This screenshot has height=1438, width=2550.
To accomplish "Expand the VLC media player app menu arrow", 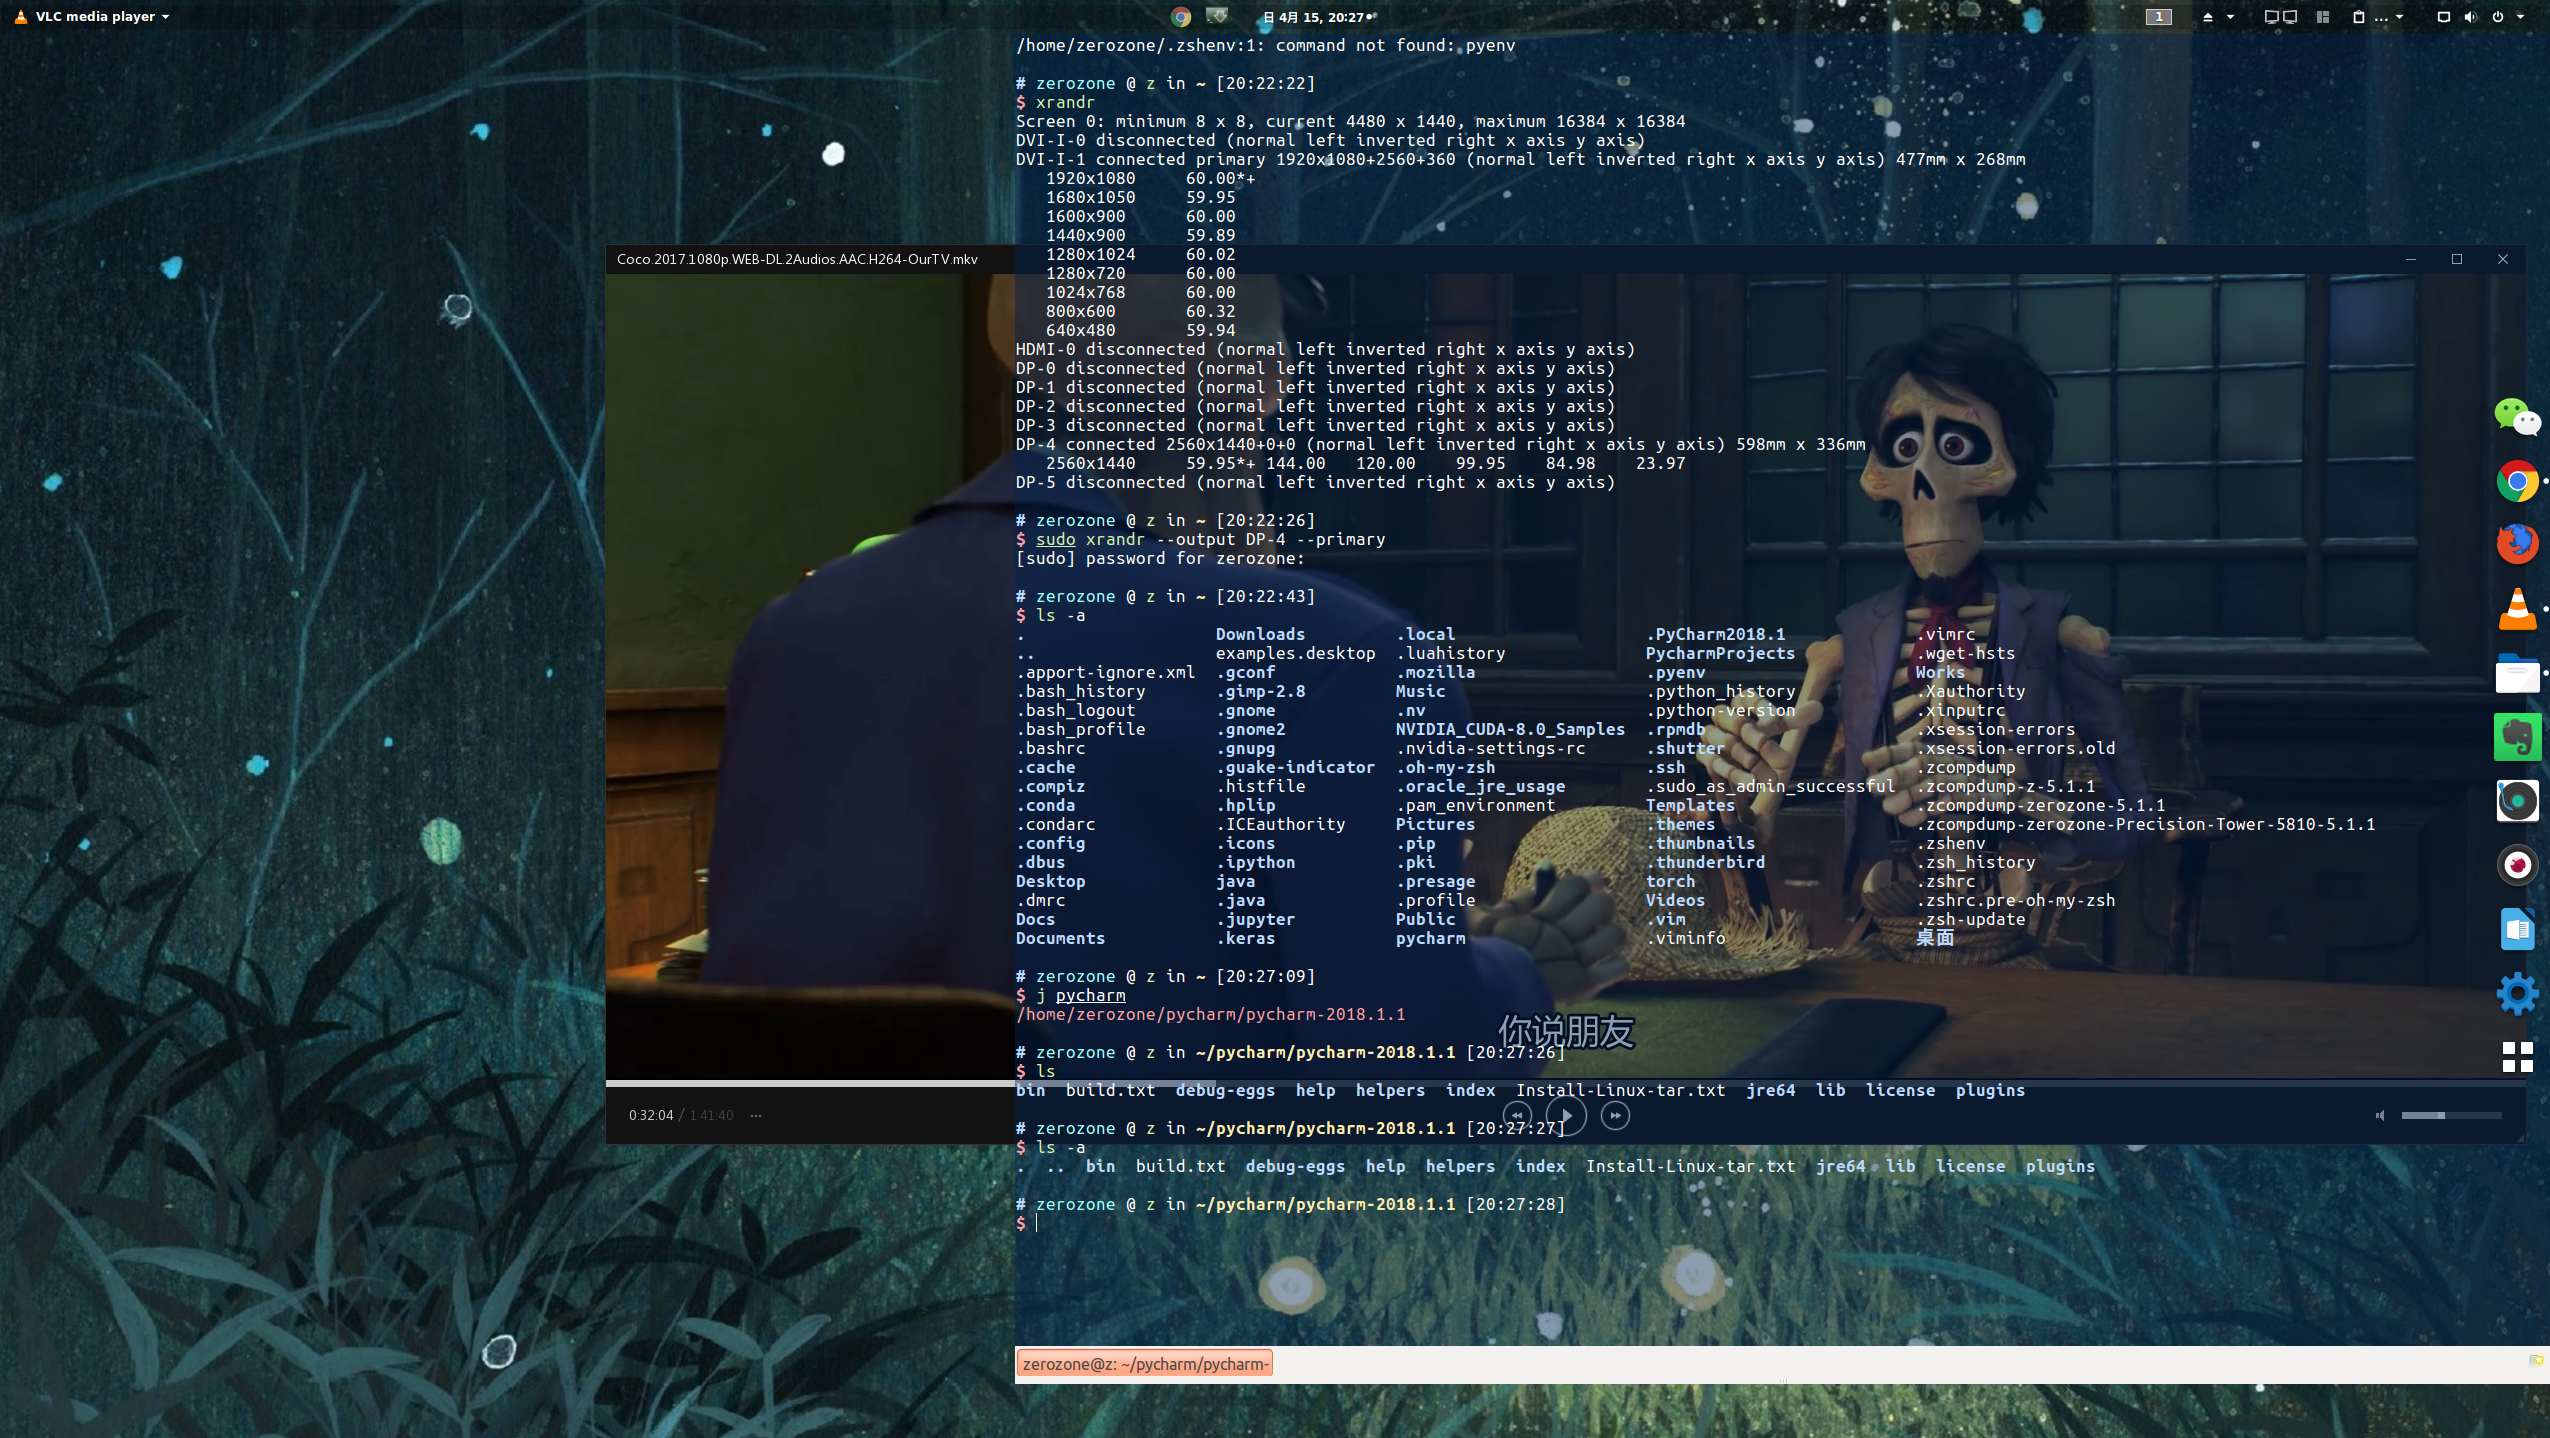I will (x=165, y=17).
